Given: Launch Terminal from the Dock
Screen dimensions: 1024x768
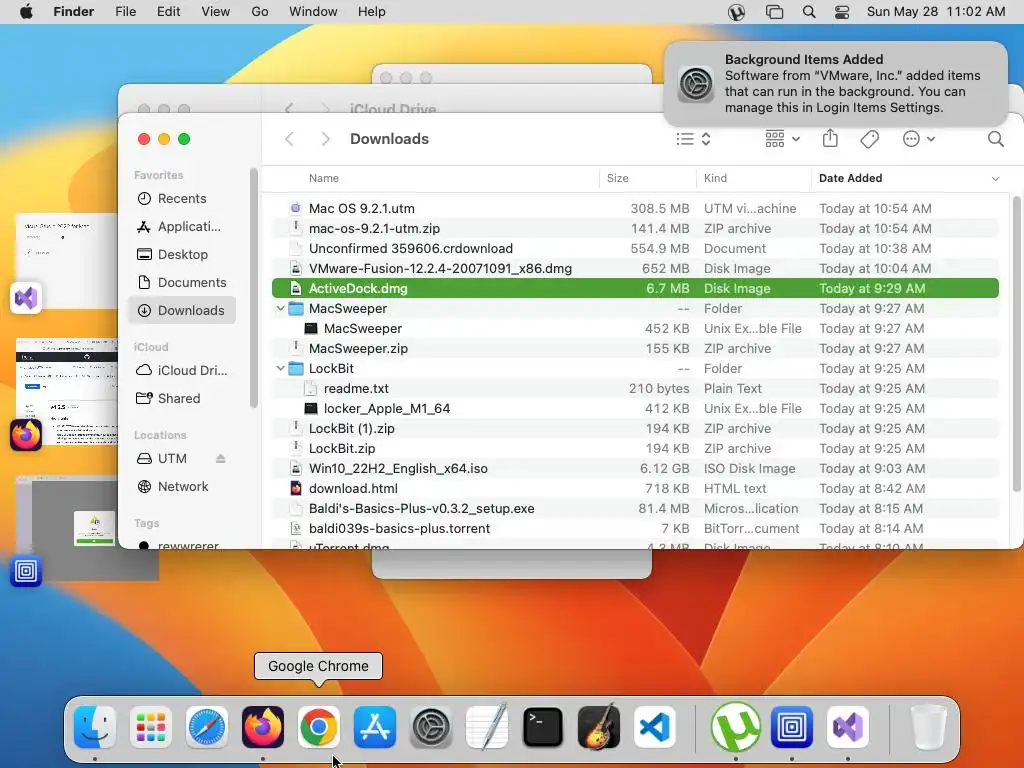Looking at the screenshot, I should [x=543, y=726].
